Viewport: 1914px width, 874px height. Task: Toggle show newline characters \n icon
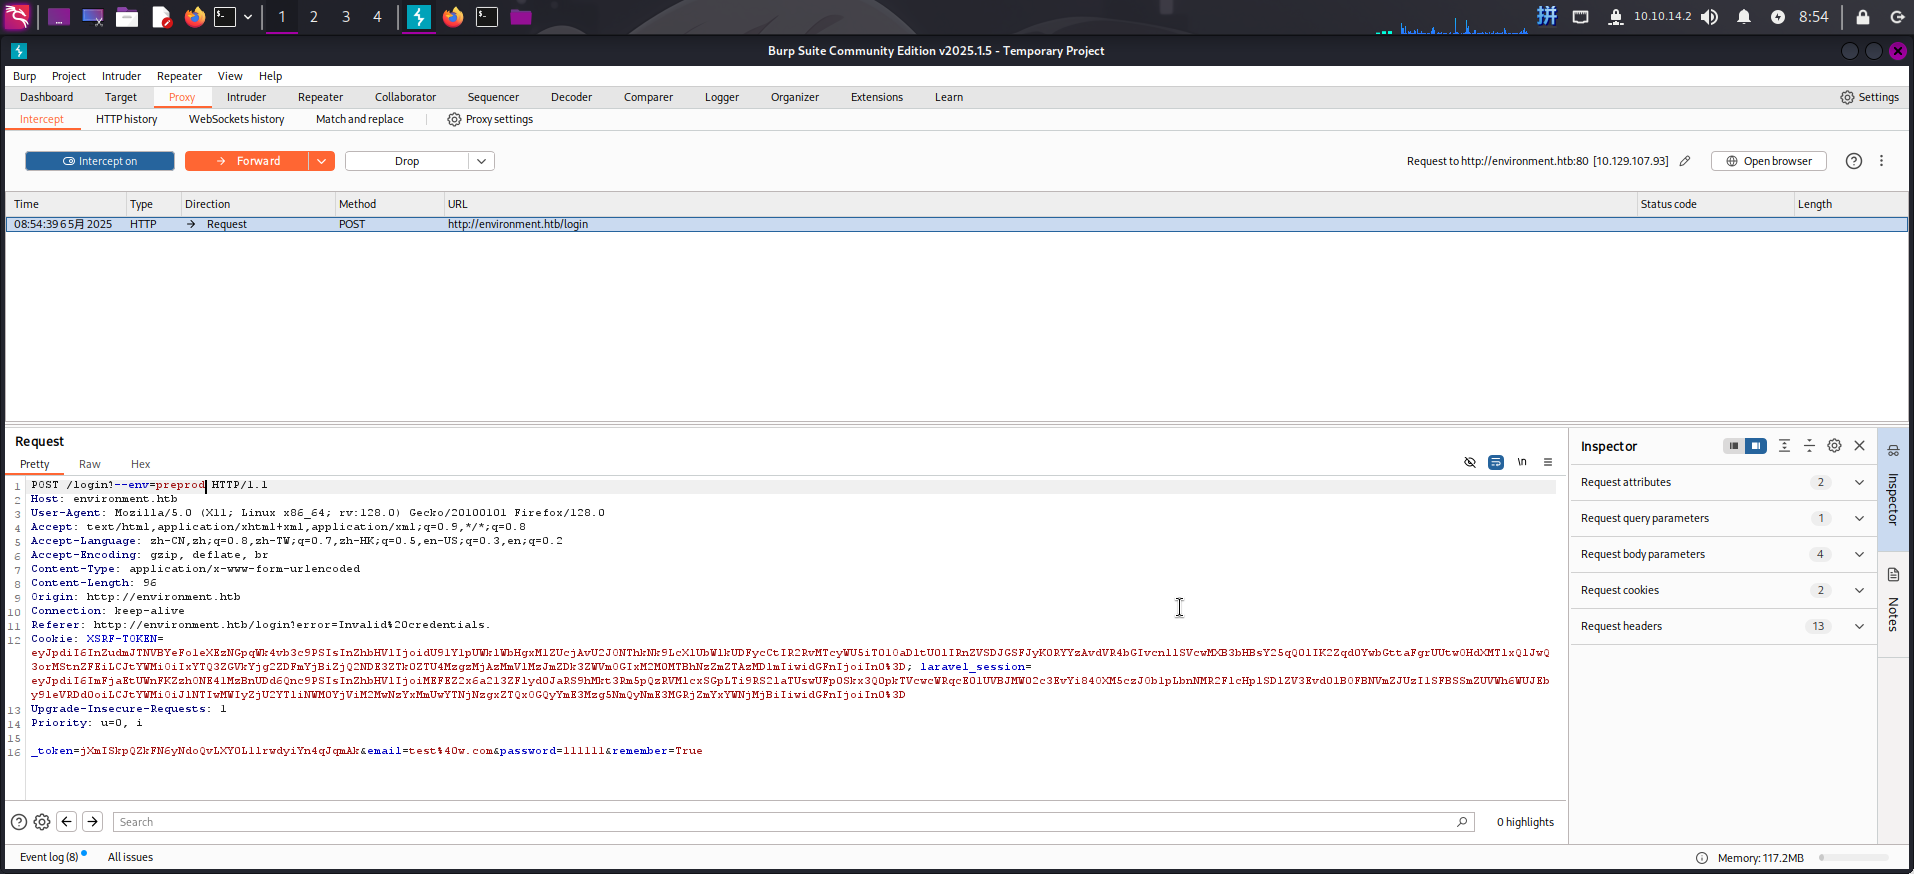1522,462
